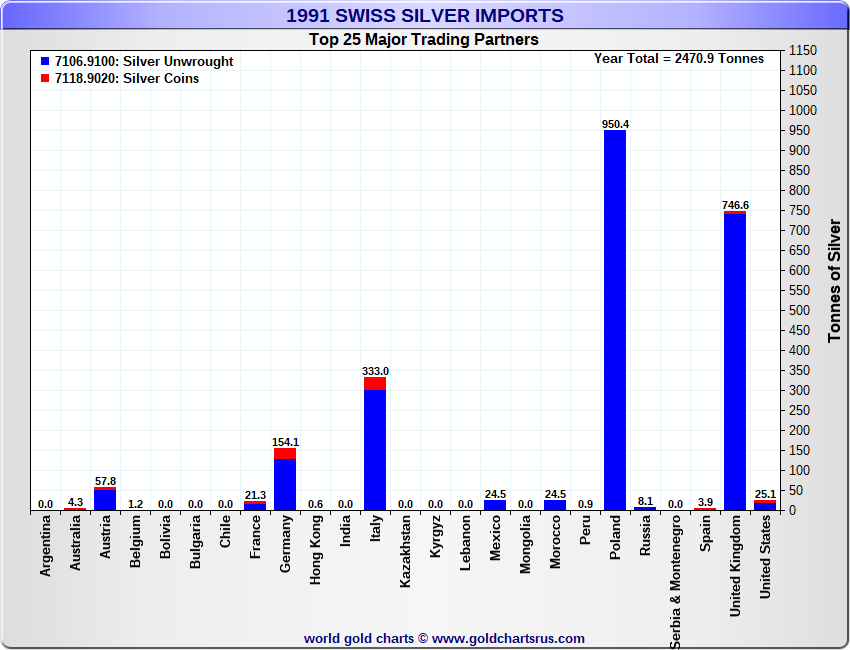Click the United Kingdom axis label
This screenshot has width=850, height=650.
pyautogui.click(x=735, y=566)
